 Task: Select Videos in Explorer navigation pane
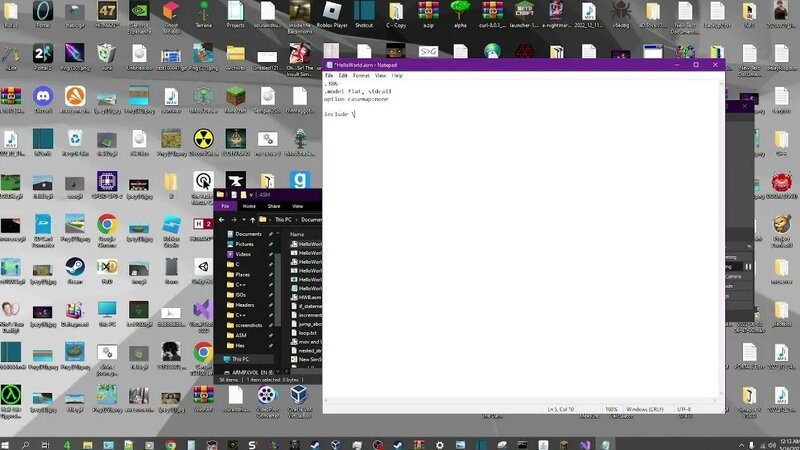click(x=243, y=254)
